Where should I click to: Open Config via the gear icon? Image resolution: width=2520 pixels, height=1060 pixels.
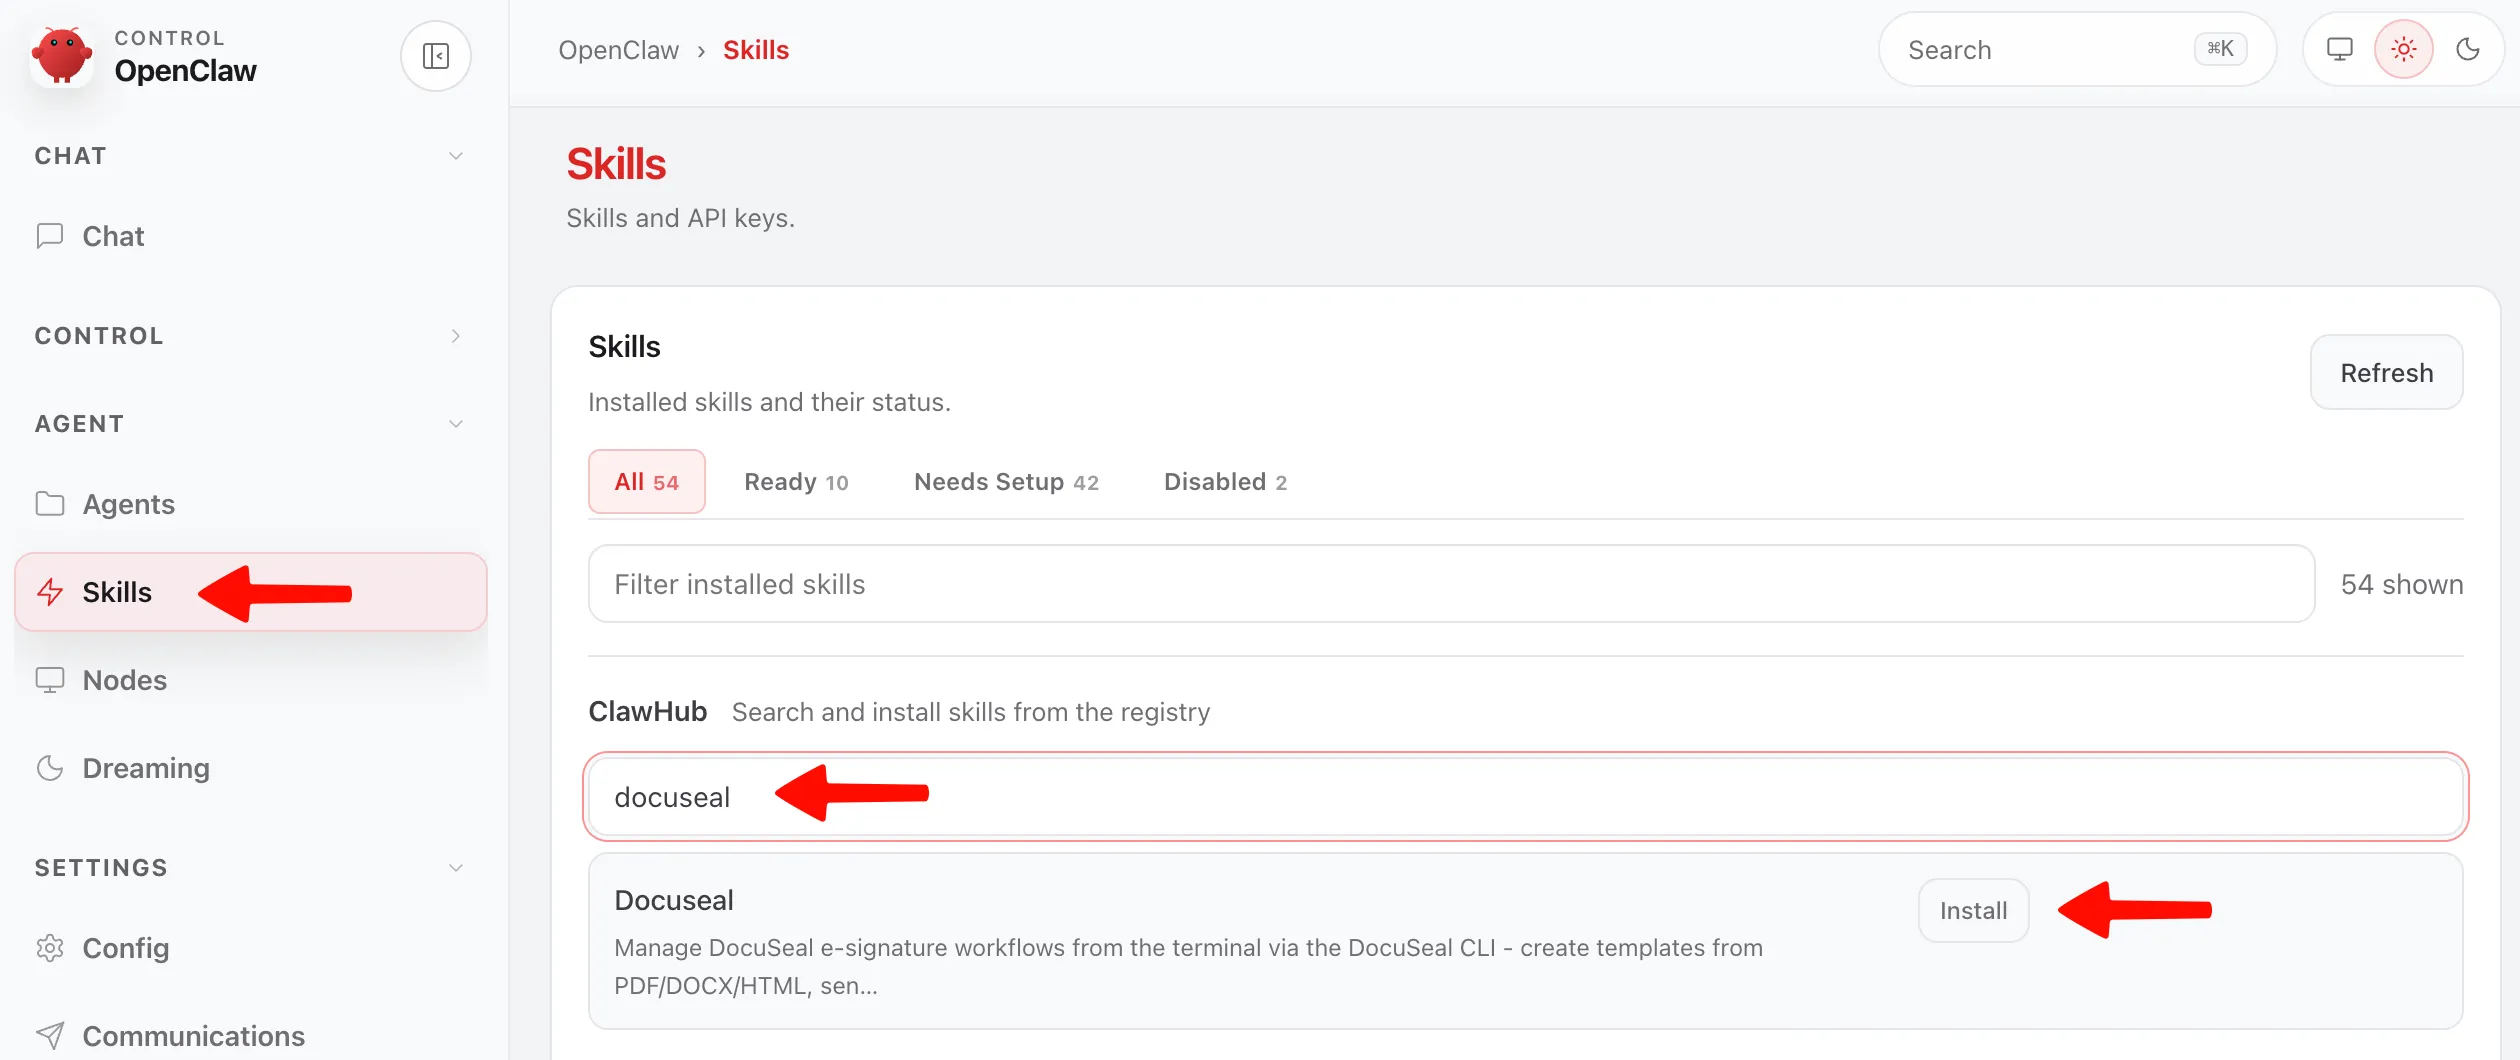click(x=50, y=948)
